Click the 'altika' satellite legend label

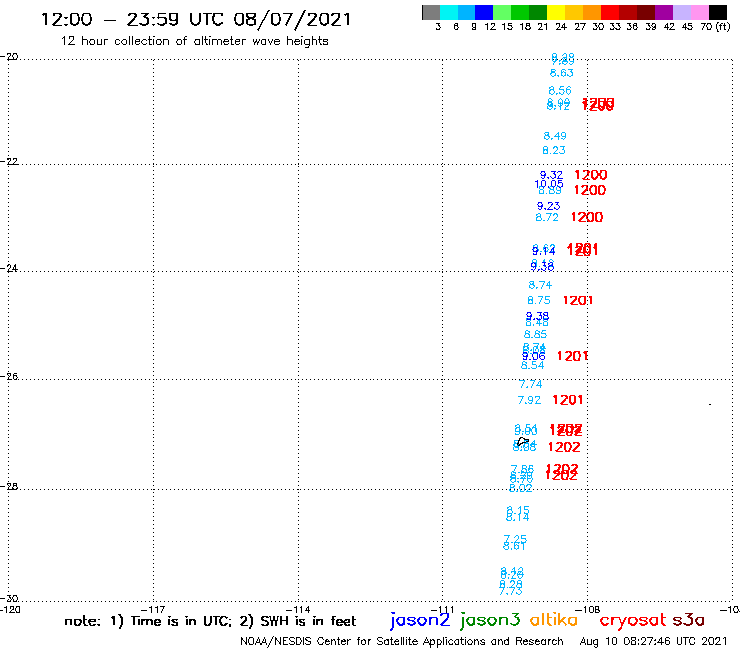point(553,620)
